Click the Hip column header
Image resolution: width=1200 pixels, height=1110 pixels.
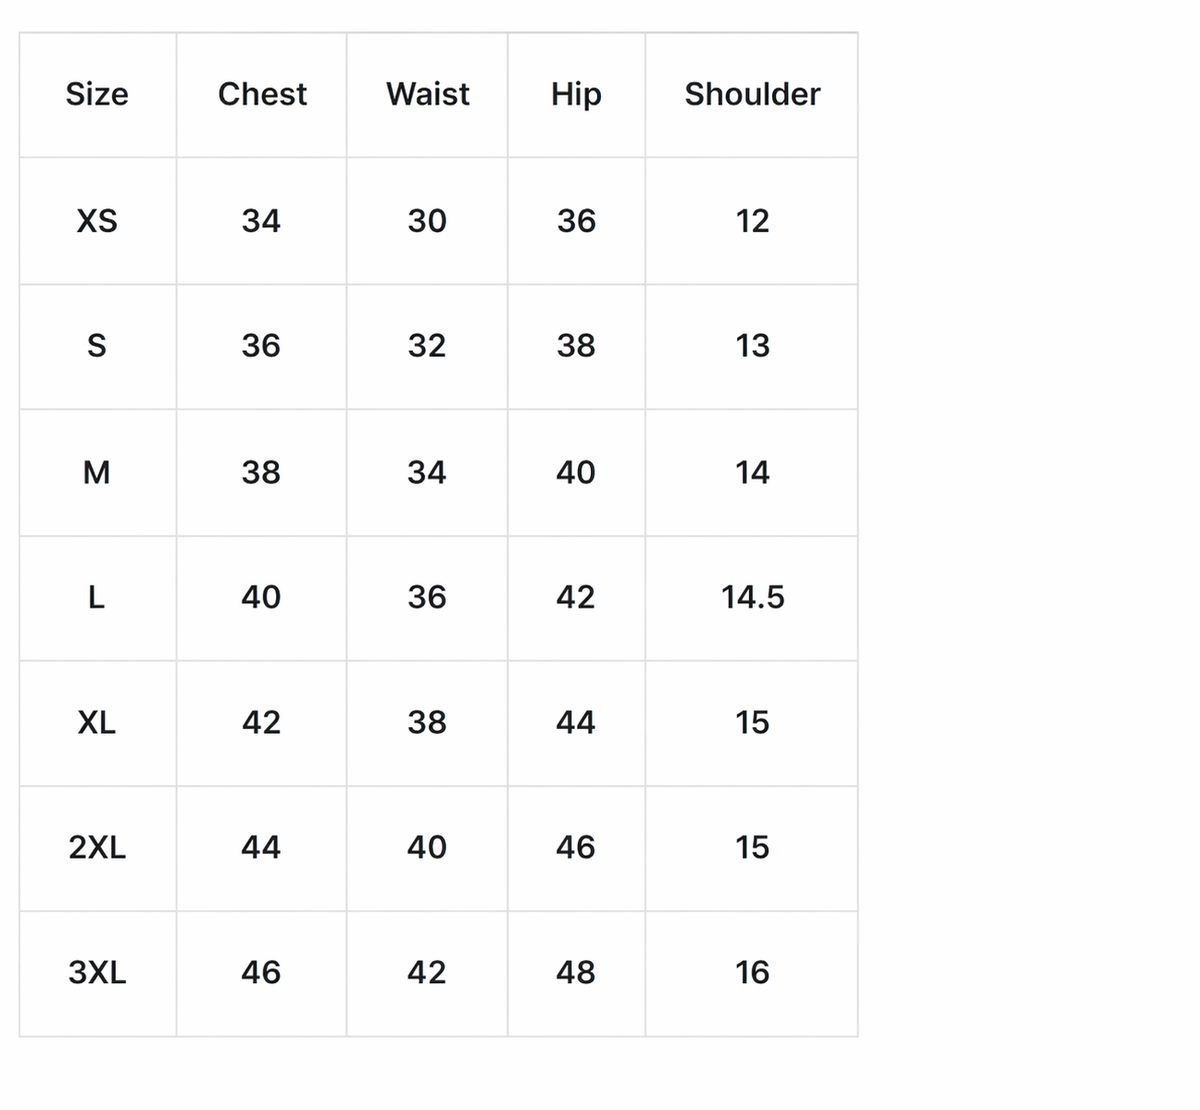coord(576,94)
